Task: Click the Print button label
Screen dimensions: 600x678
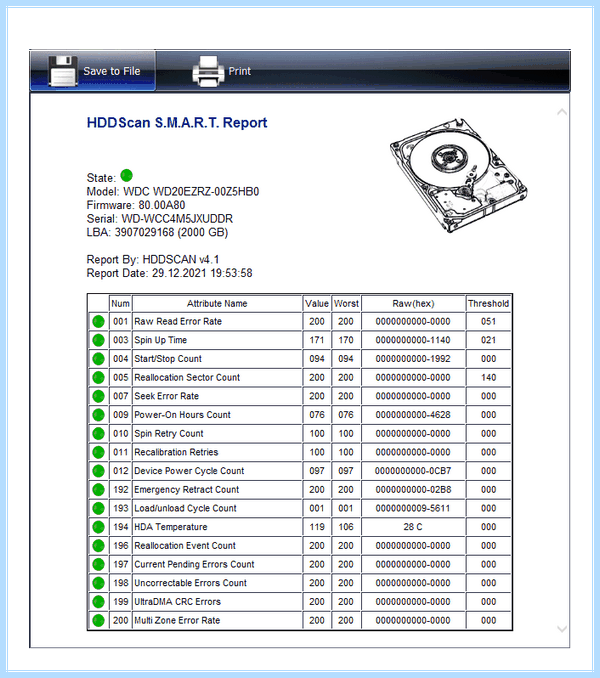Action: (239, 71)
